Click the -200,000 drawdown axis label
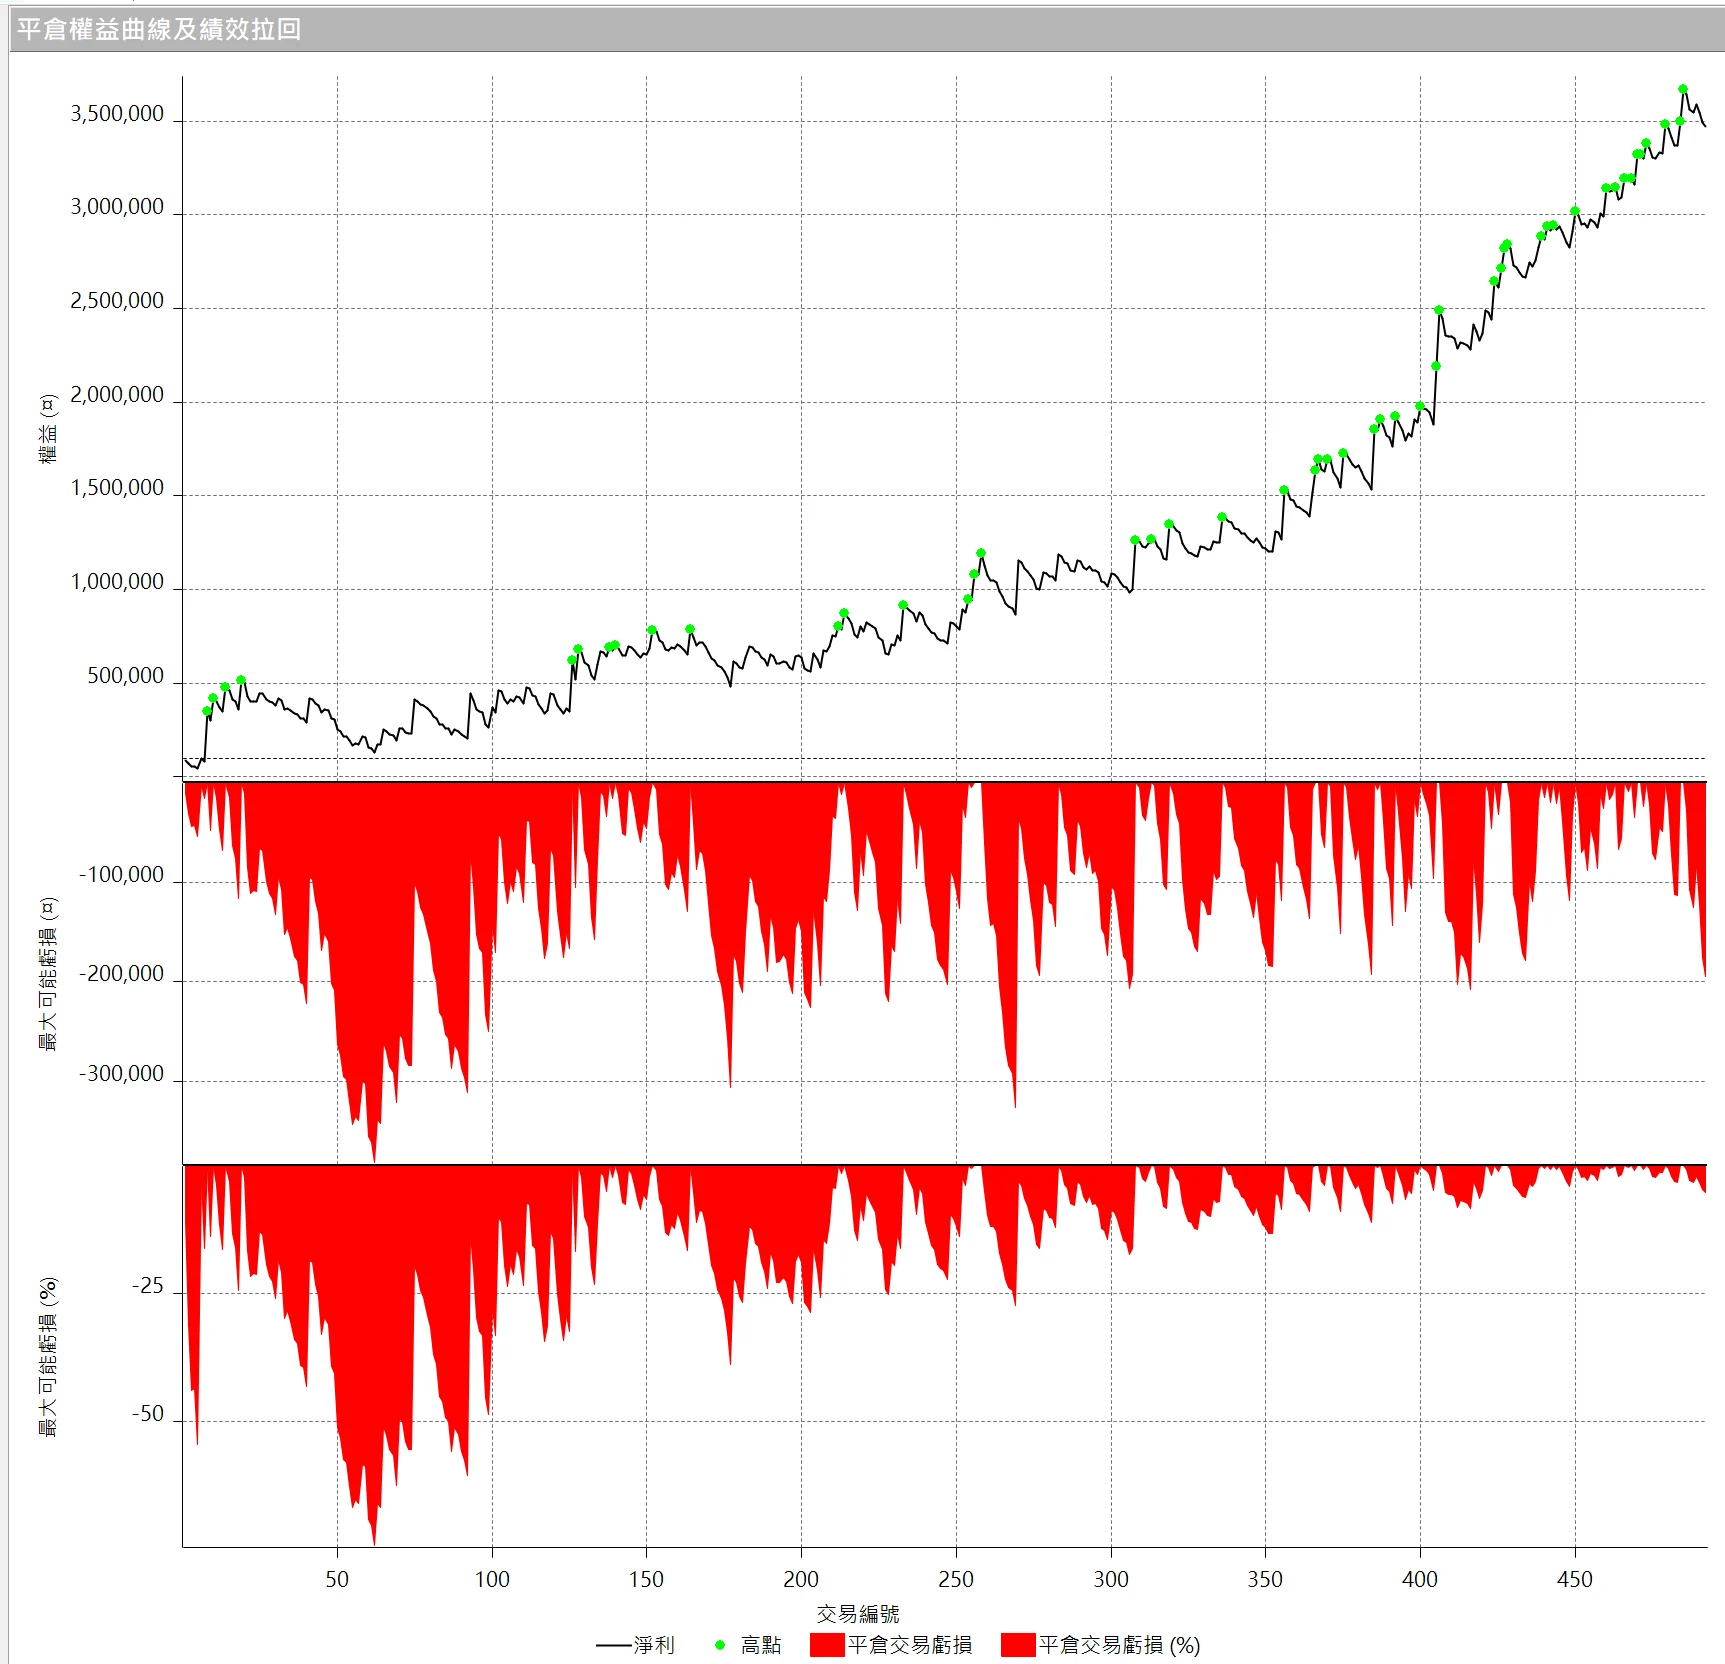 coord(121,974)
